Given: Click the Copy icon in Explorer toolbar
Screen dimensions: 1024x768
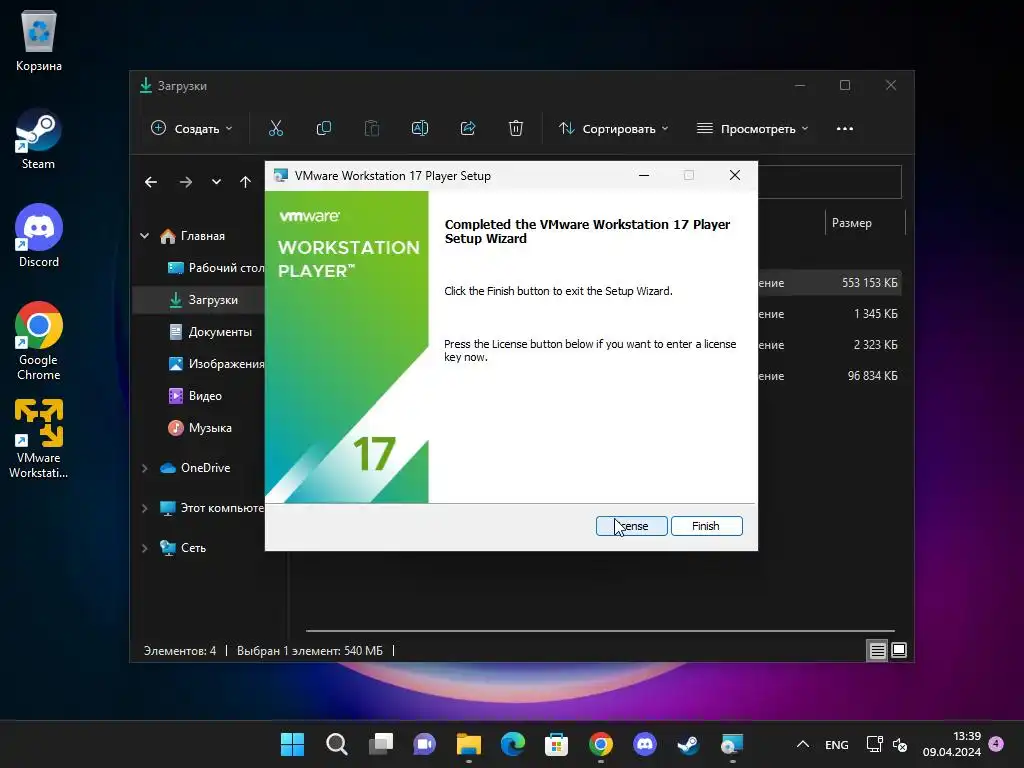Looking at the screenshot, I should pyautogui.click(x=323, y=129).
